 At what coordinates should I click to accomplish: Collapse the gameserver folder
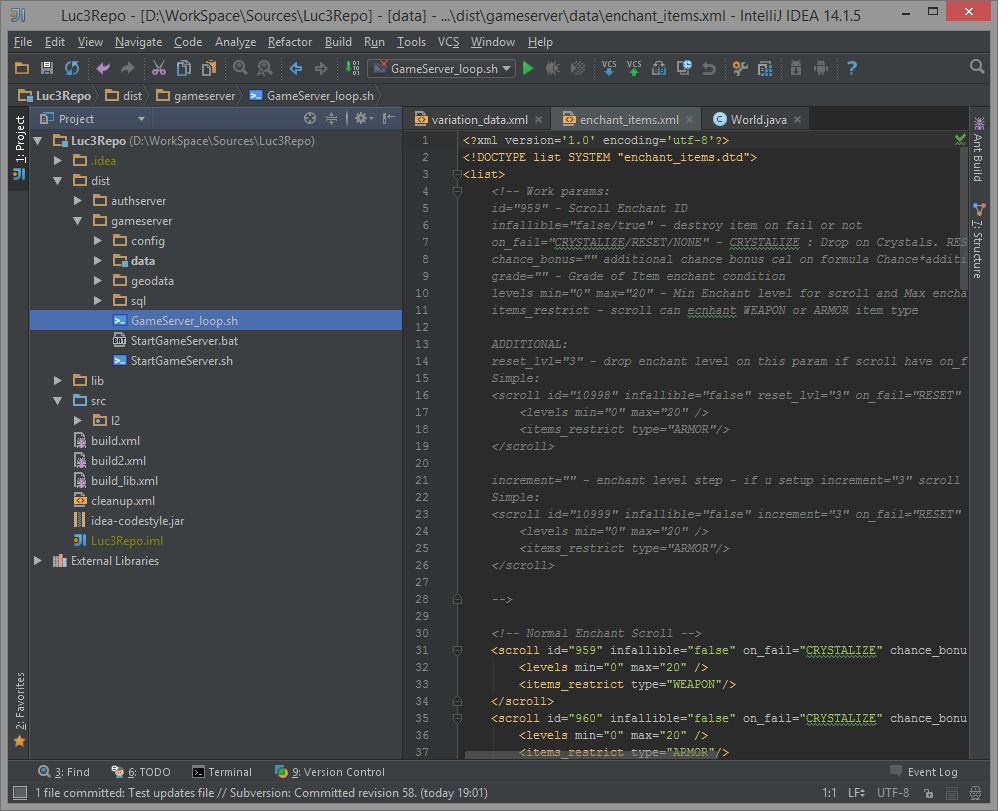[78, 220]
